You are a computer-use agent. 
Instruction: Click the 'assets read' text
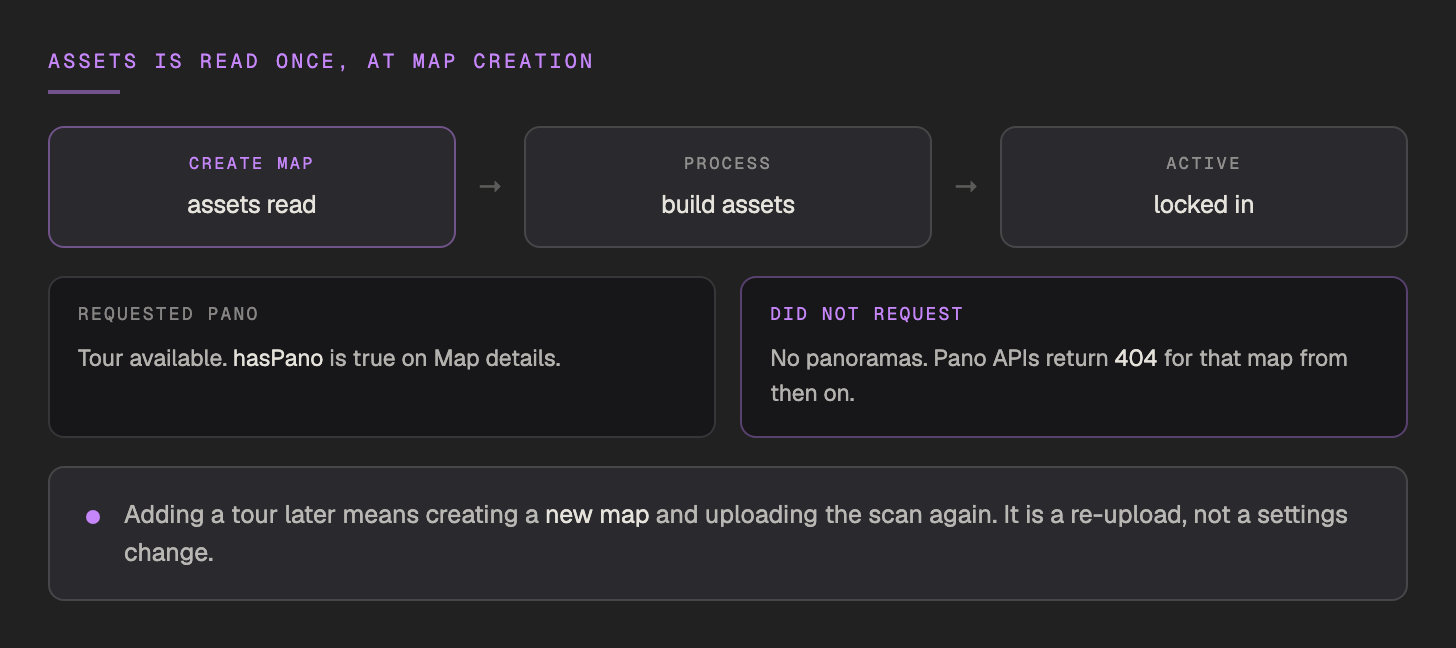(252, 205)
